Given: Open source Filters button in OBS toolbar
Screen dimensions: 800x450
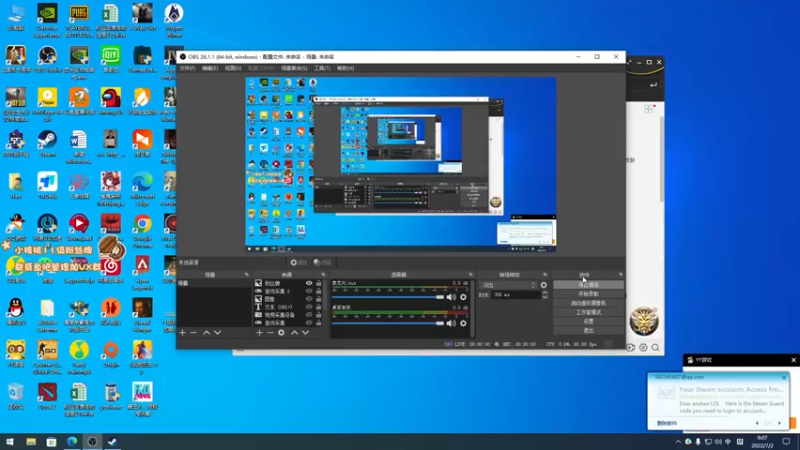Looking at the screenshot, I should (322, 262).
